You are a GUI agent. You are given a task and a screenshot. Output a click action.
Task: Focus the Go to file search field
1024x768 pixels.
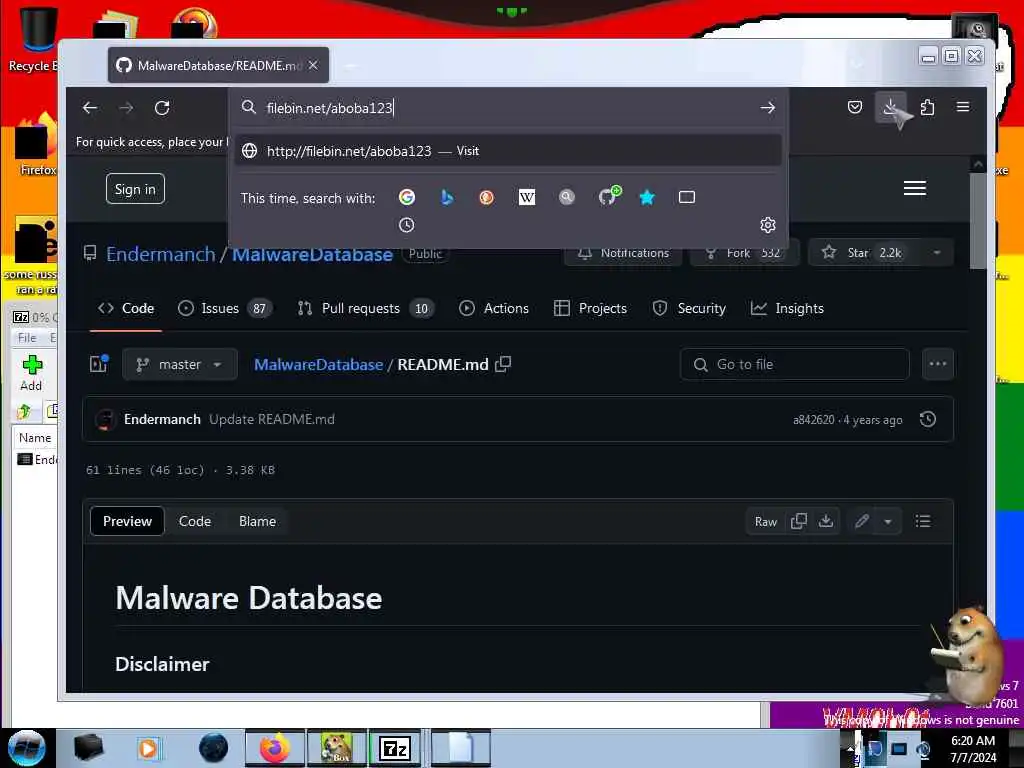pyautogui.click(x=794, y=364)
